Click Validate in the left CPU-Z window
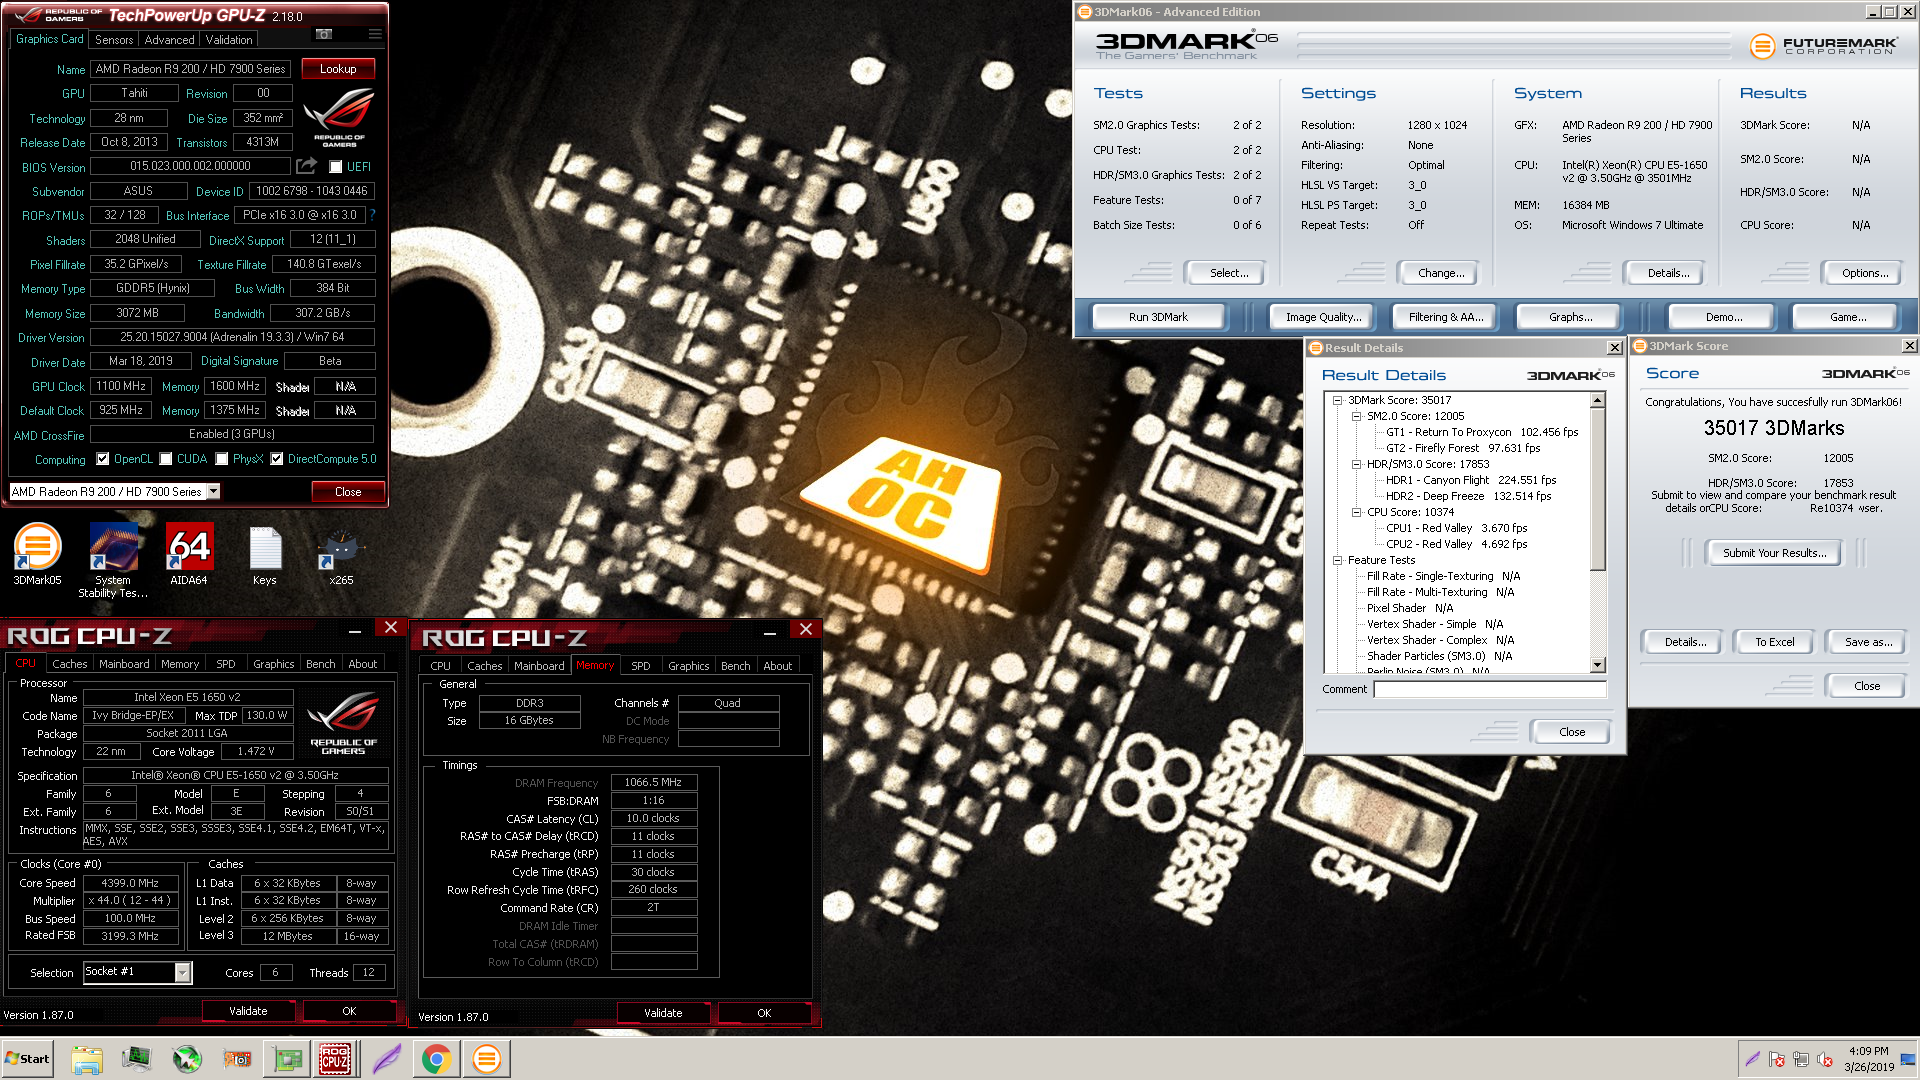 coord(248,1011)
